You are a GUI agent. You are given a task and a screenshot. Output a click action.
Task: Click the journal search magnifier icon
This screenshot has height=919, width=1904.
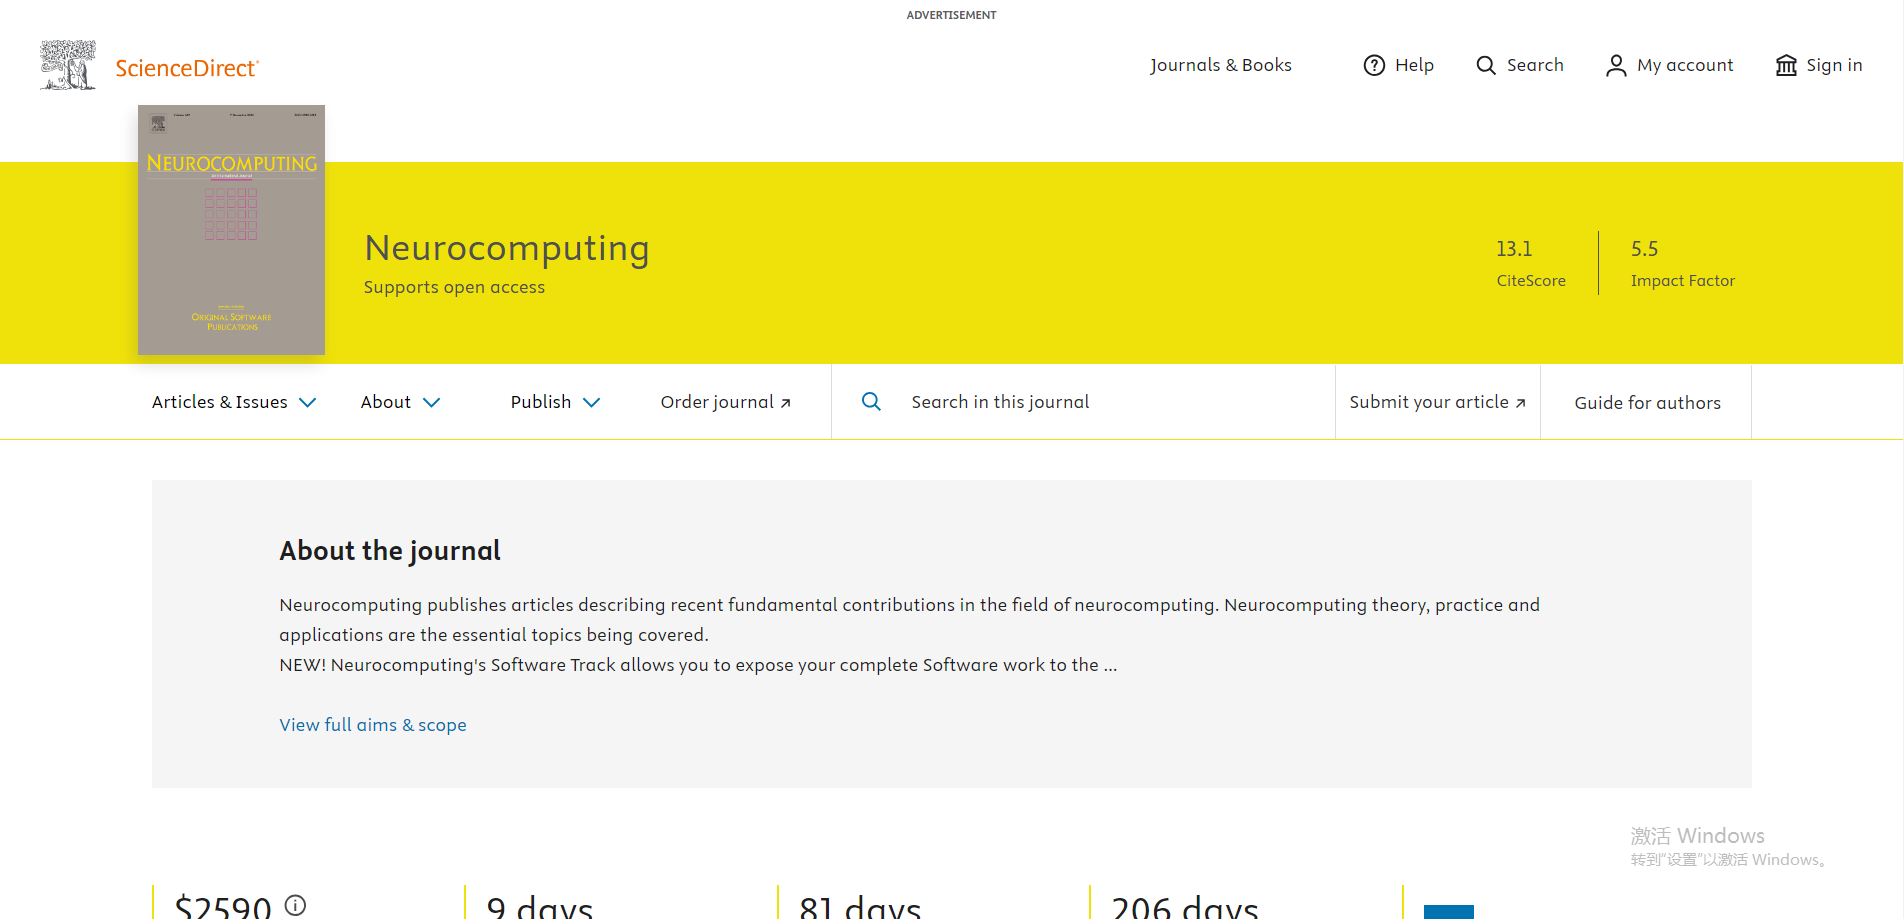point(871,401)
